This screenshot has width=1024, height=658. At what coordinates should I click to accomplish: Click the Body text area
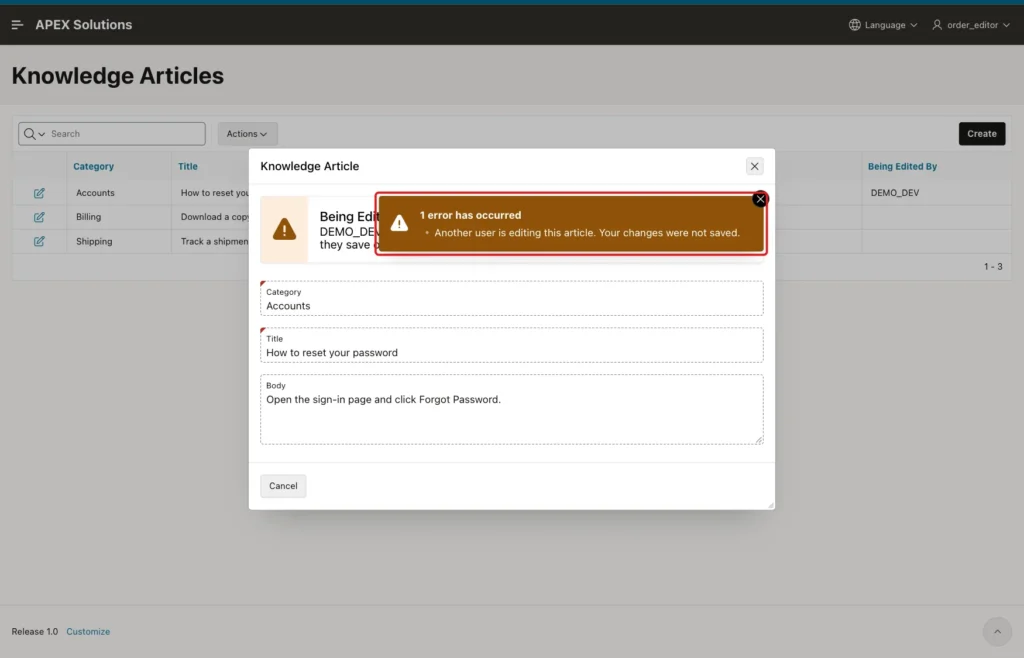511,410
